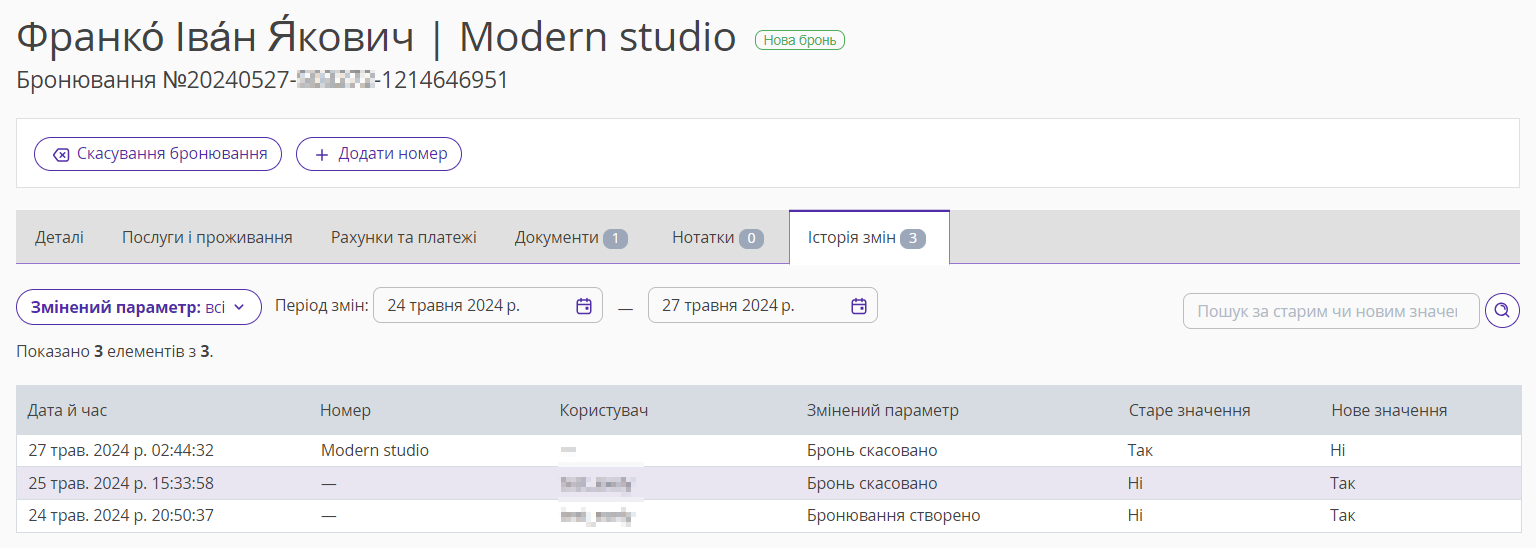
Task: Click Бронювання створено cell
Action: click(894, 516)
